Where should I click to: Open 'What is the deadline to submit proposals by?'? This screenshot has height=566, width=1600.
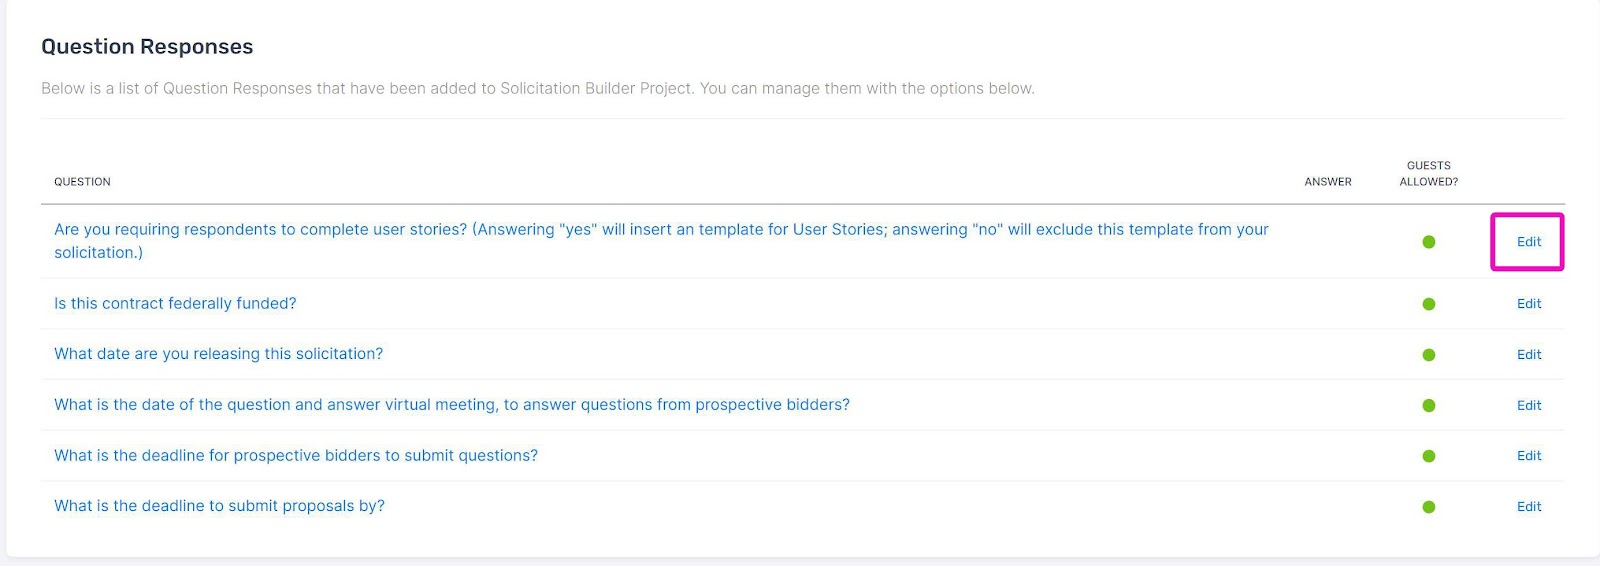tap(219, 506)
